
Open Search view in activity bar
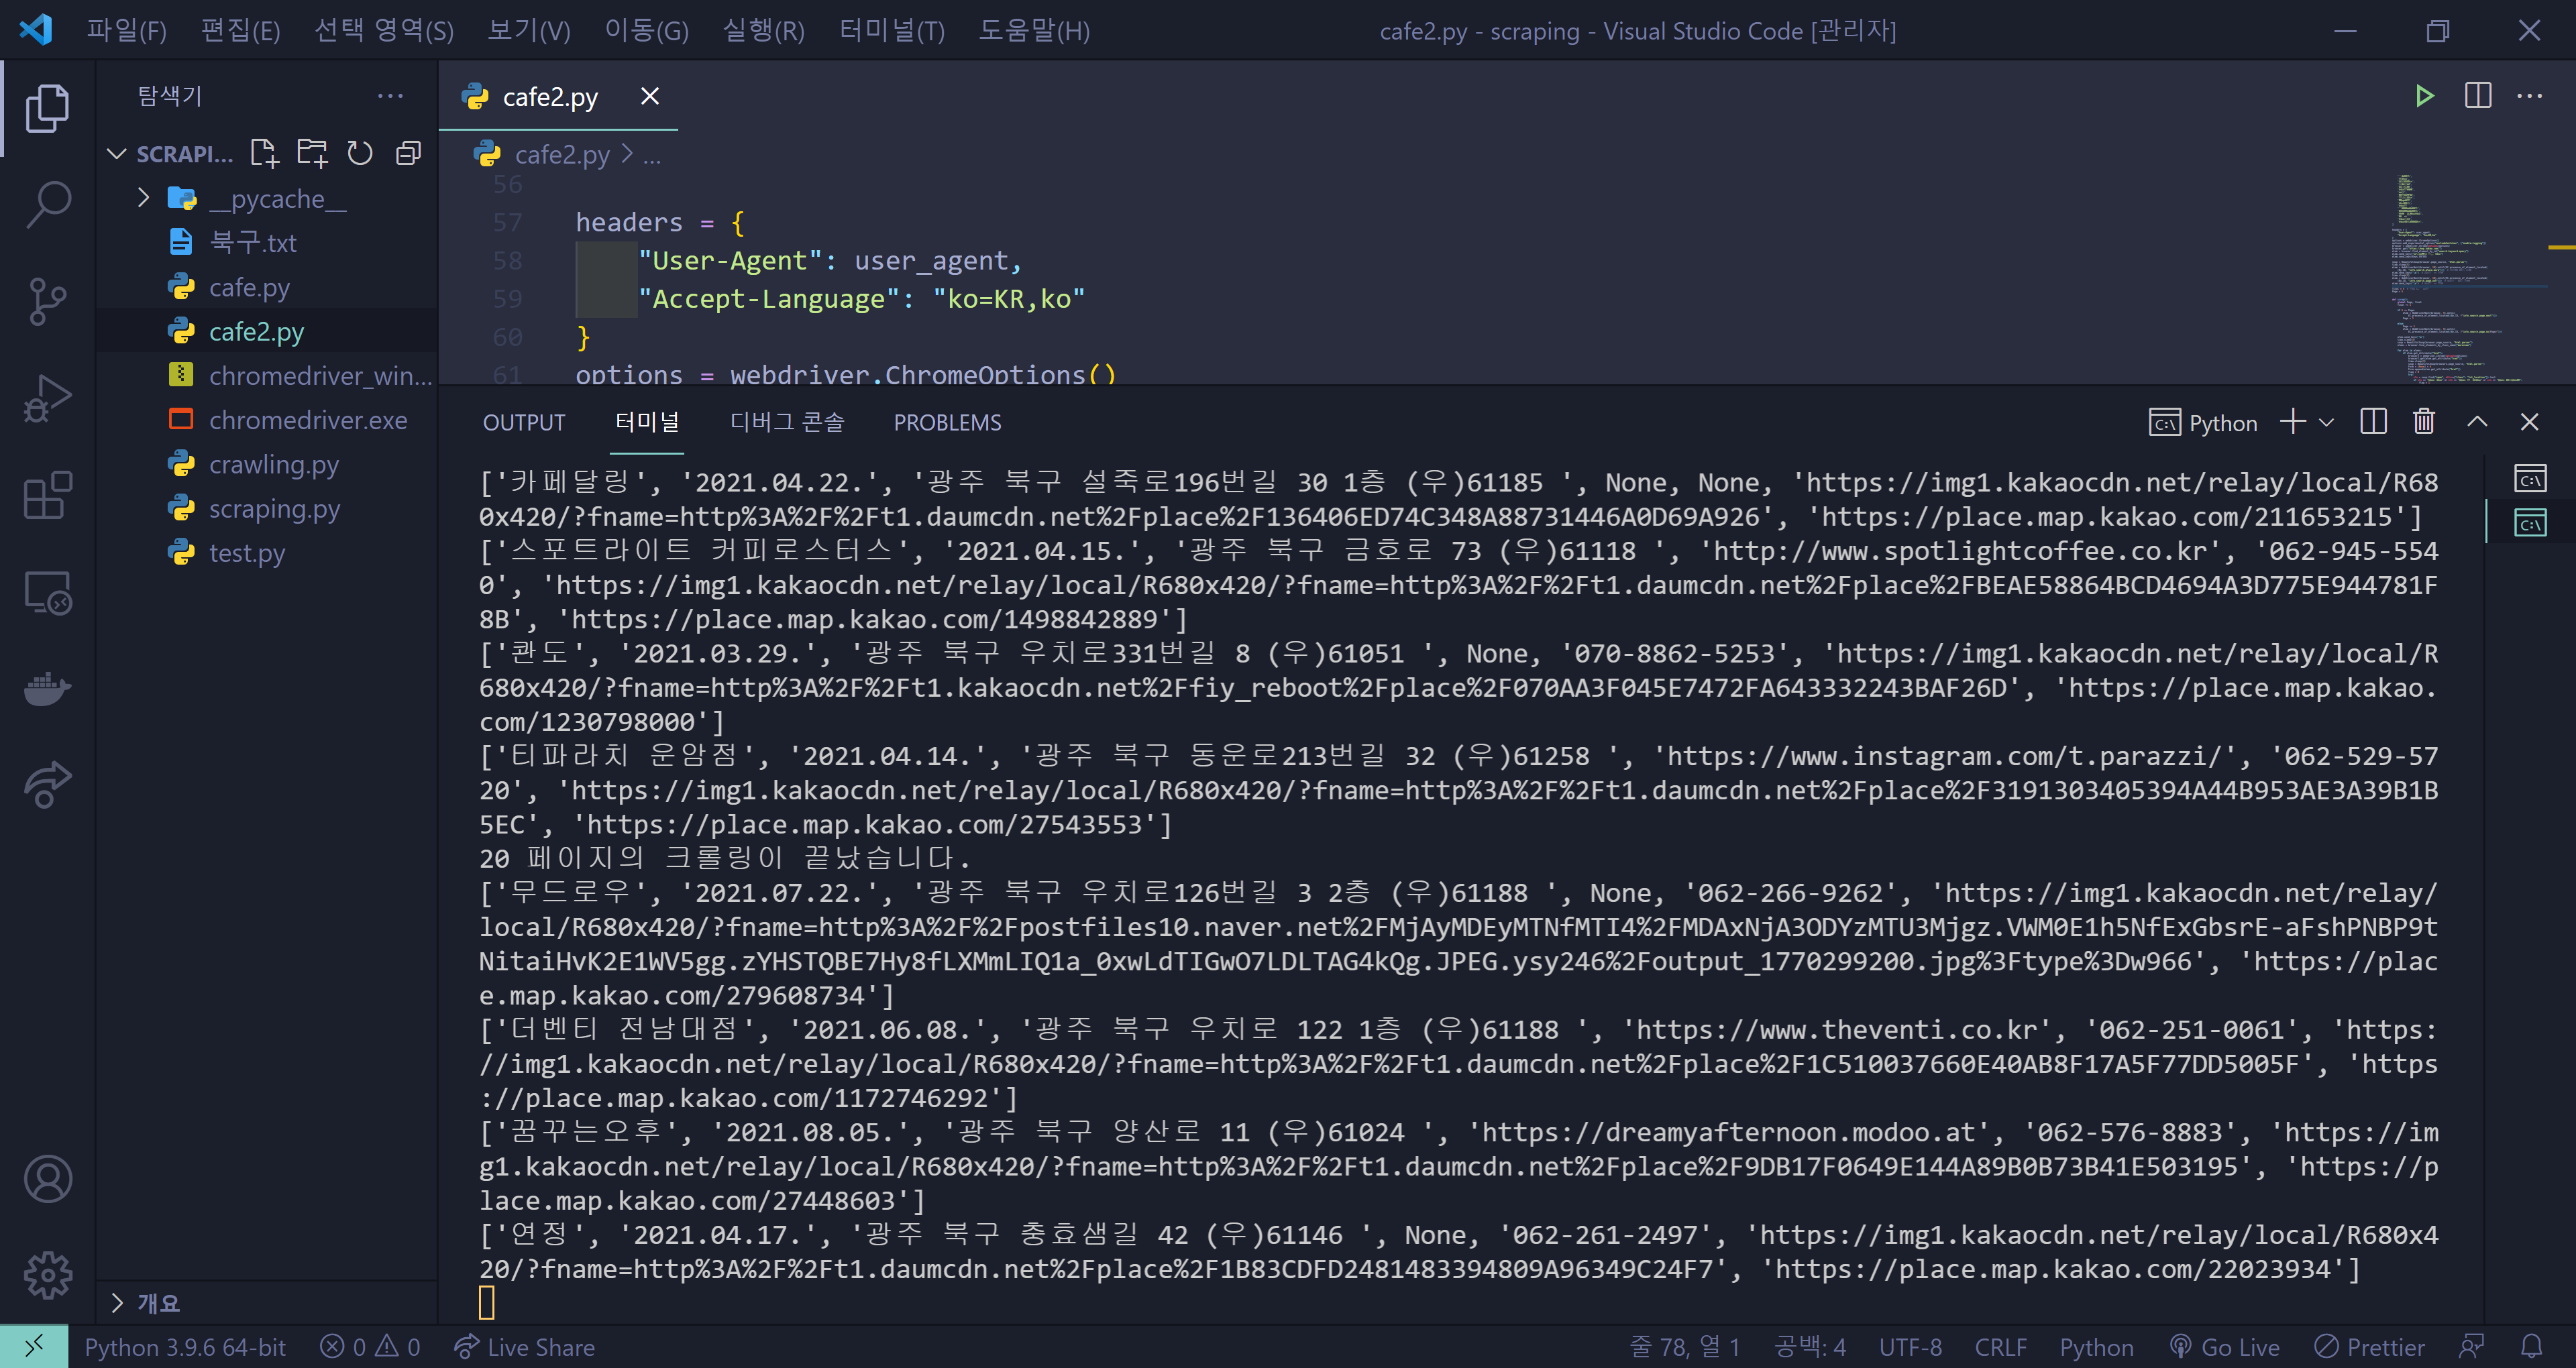47,204
